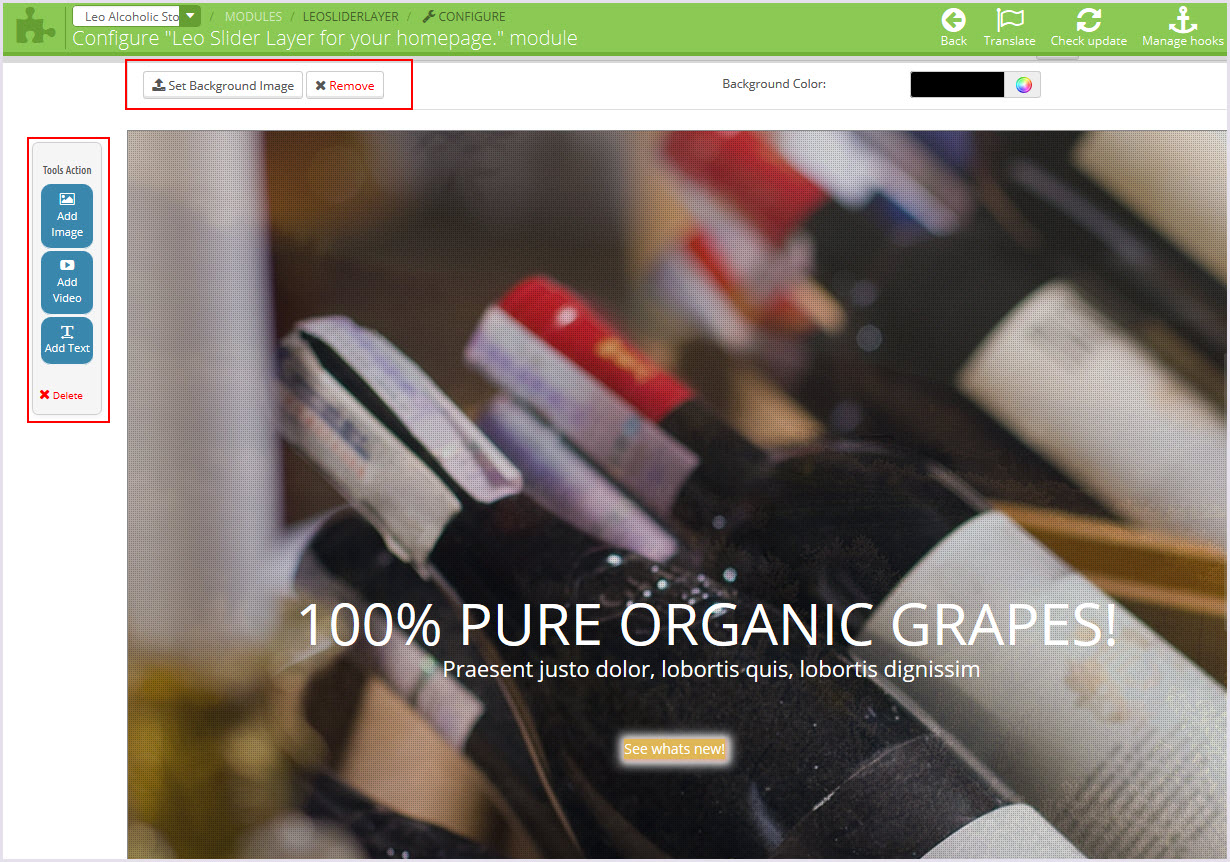Click the 'Background Color:' label
The width and height of the screenshot is (1230, 862).
pos(774,84)
